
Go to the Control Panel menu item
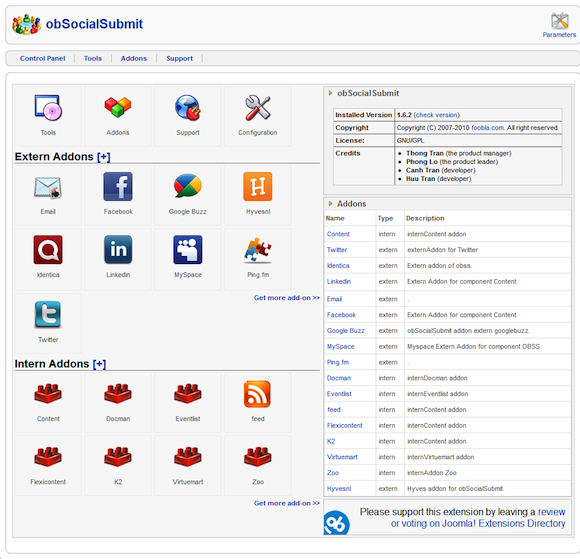43,58
